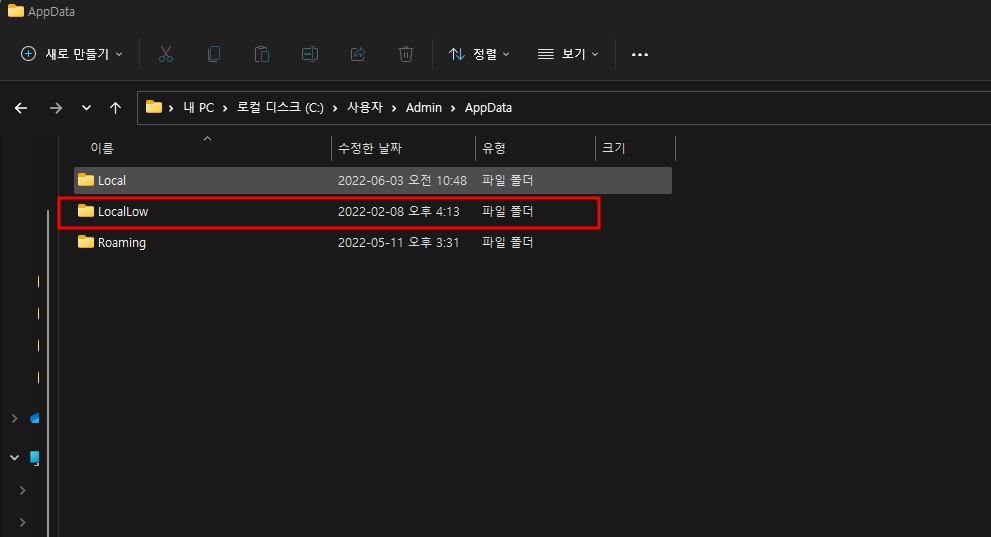Screen dimensions: 991x537
Task: Click date 2022-02-08 오후 4:13
Action: 398,212
